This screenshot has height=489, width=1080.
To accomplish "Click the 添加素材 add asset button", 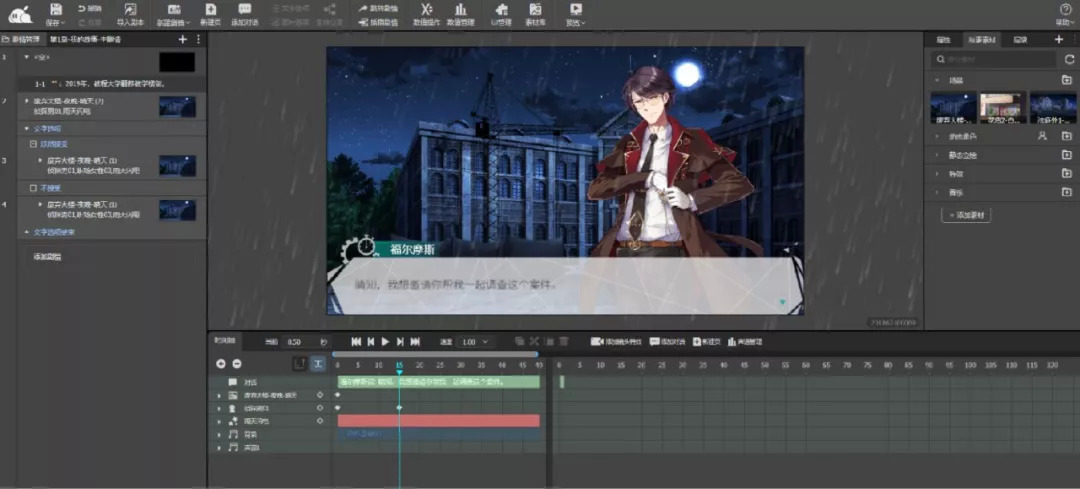I will pyautogui.click(x=965, y=215).
